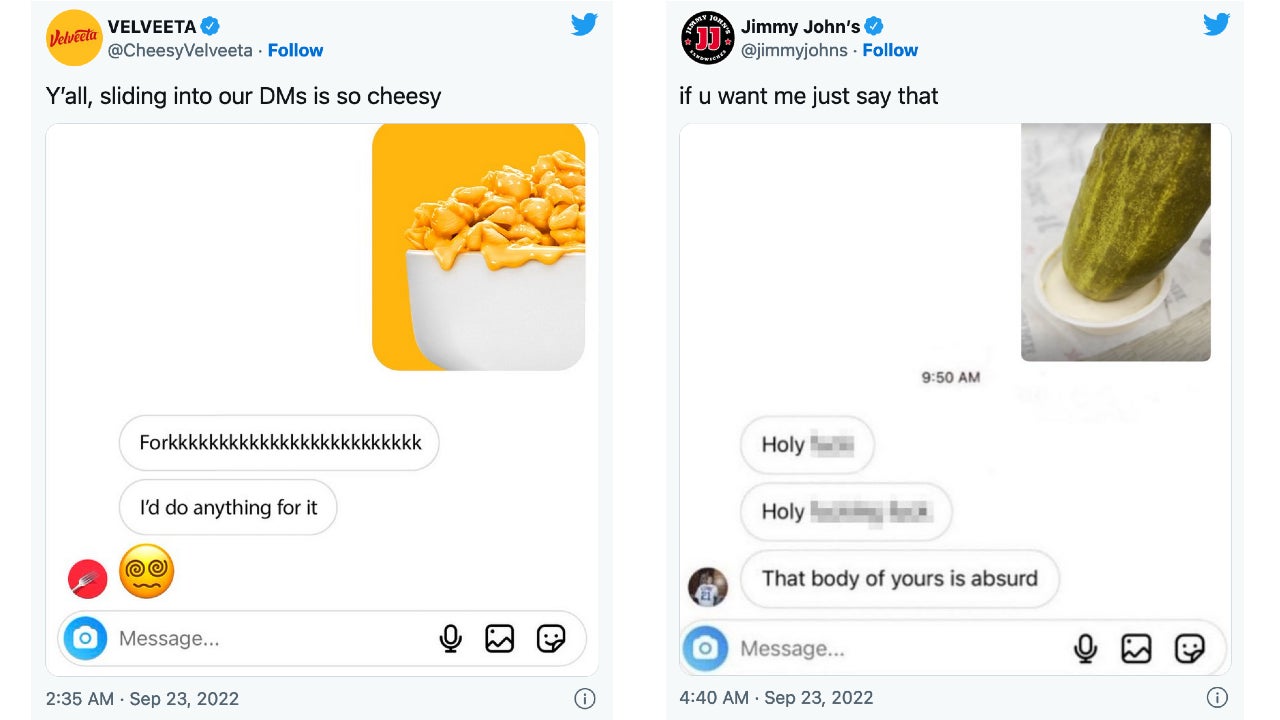Click Follow on the Jimmy John's account
The image size is (1280, 720).
click(891, 50)
